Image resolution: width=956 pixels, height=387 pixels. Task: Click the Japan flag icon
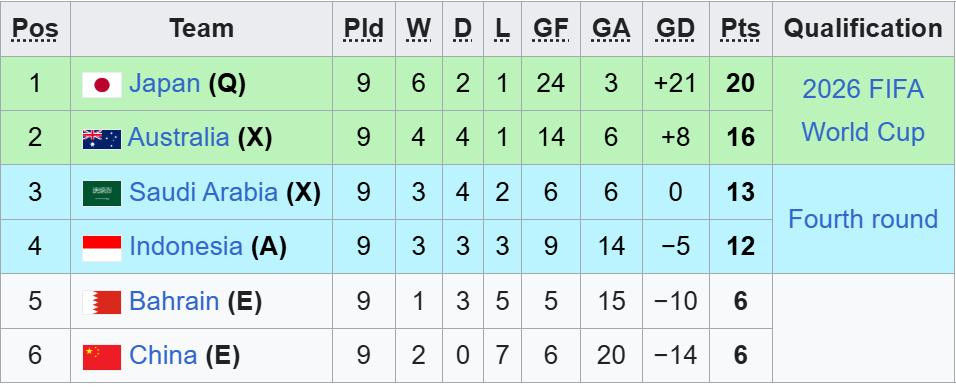(x=102, y=84)
